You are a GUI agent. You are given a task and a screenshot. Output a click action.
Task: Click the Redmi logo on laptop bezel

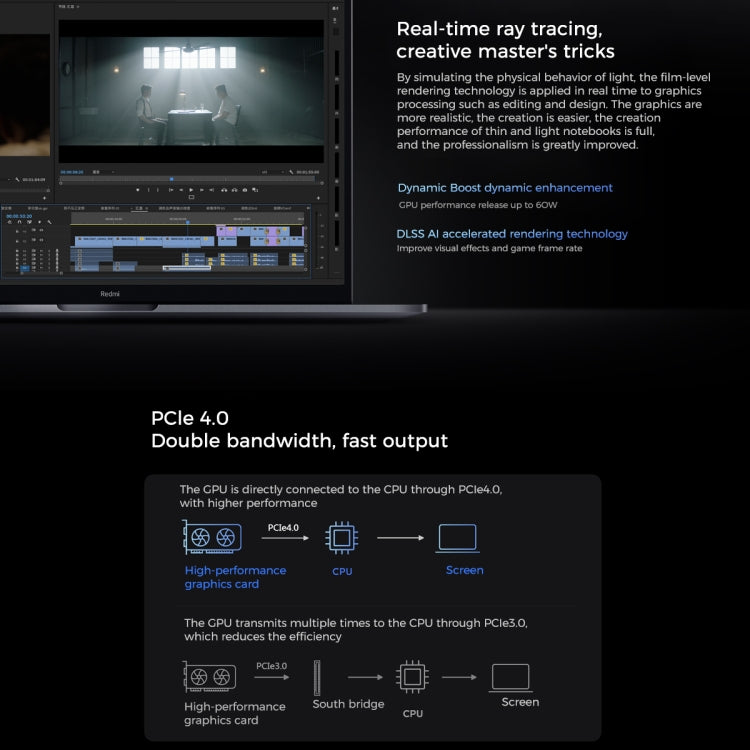point(109,294)
